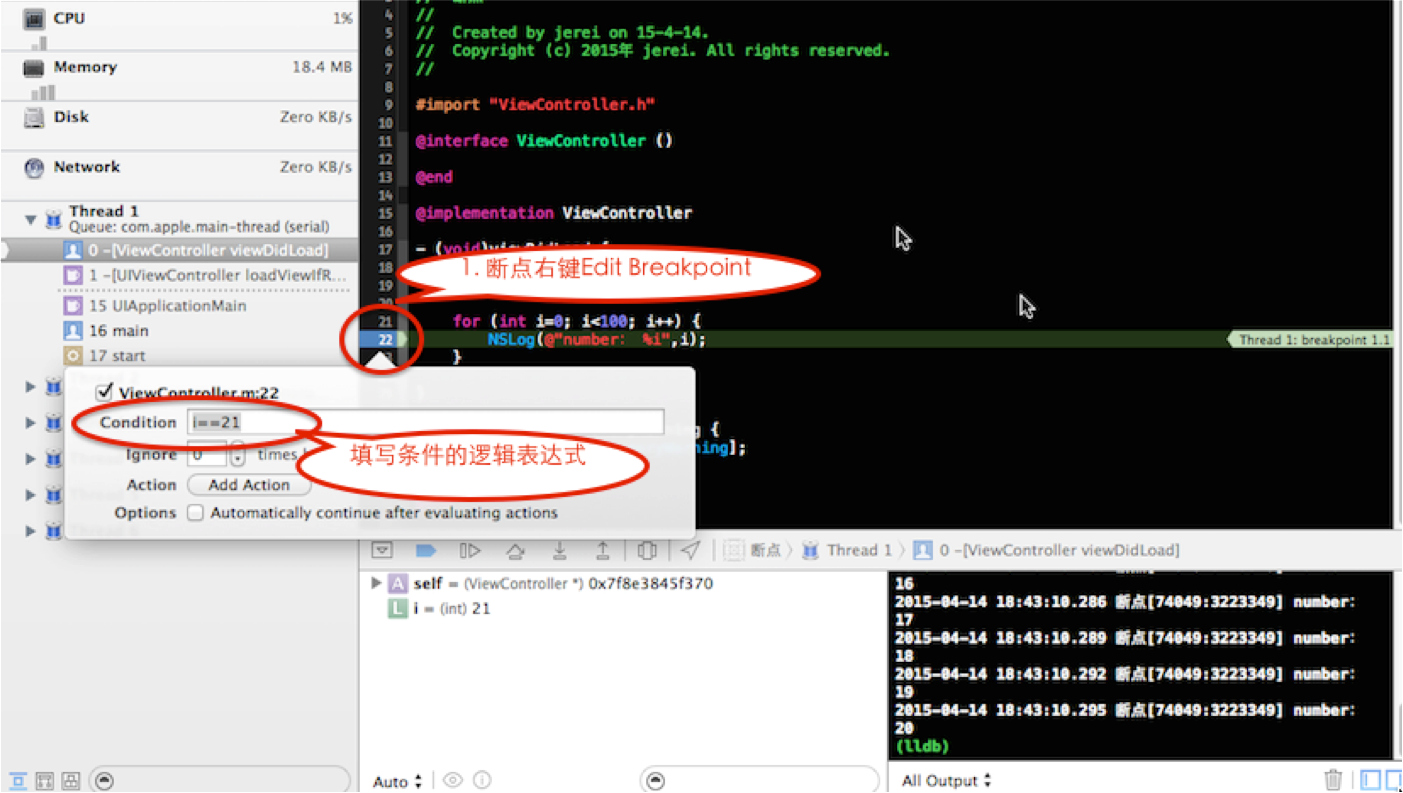Uncheck the ViewController.m:22 breakpoint checkbox
The image size is (1403, 793).
(104, 391)
